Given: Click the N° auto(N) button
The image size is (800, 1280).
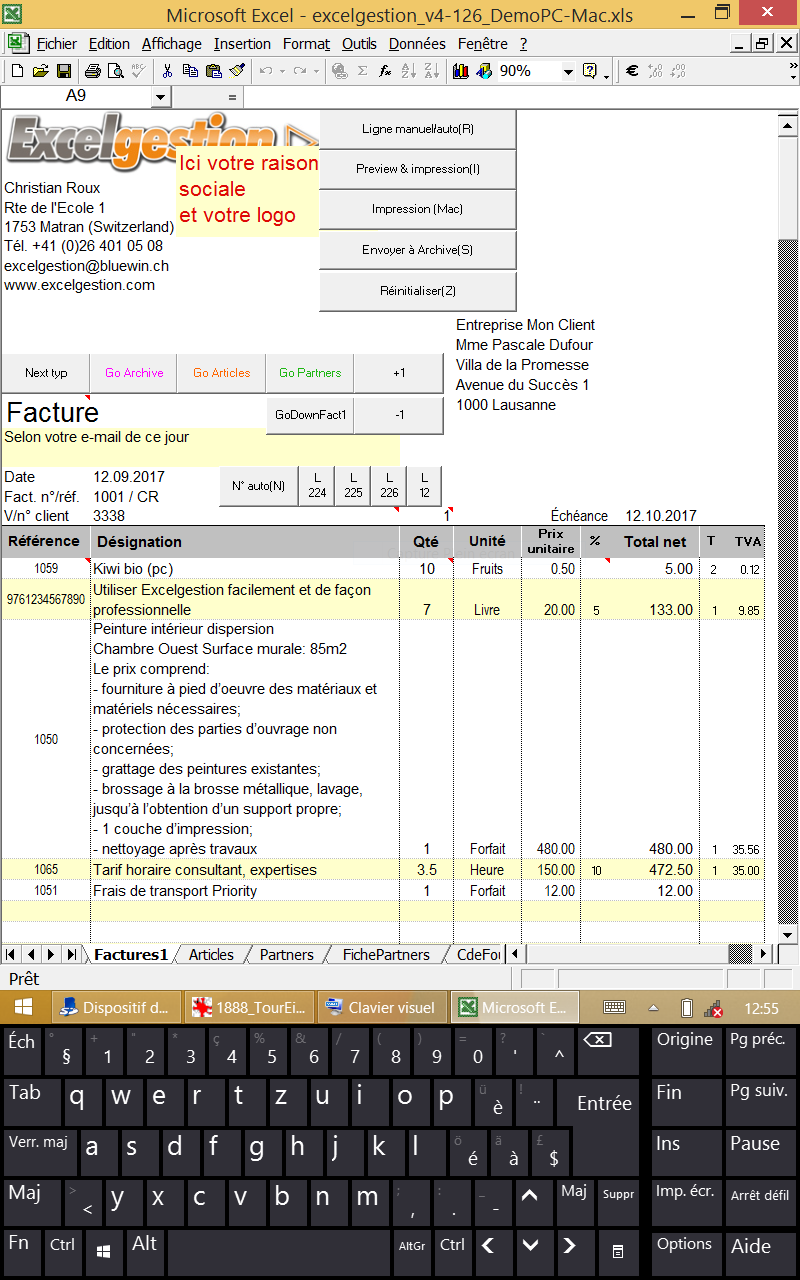Looking at the screenshot, I should [x=259, y=486].
